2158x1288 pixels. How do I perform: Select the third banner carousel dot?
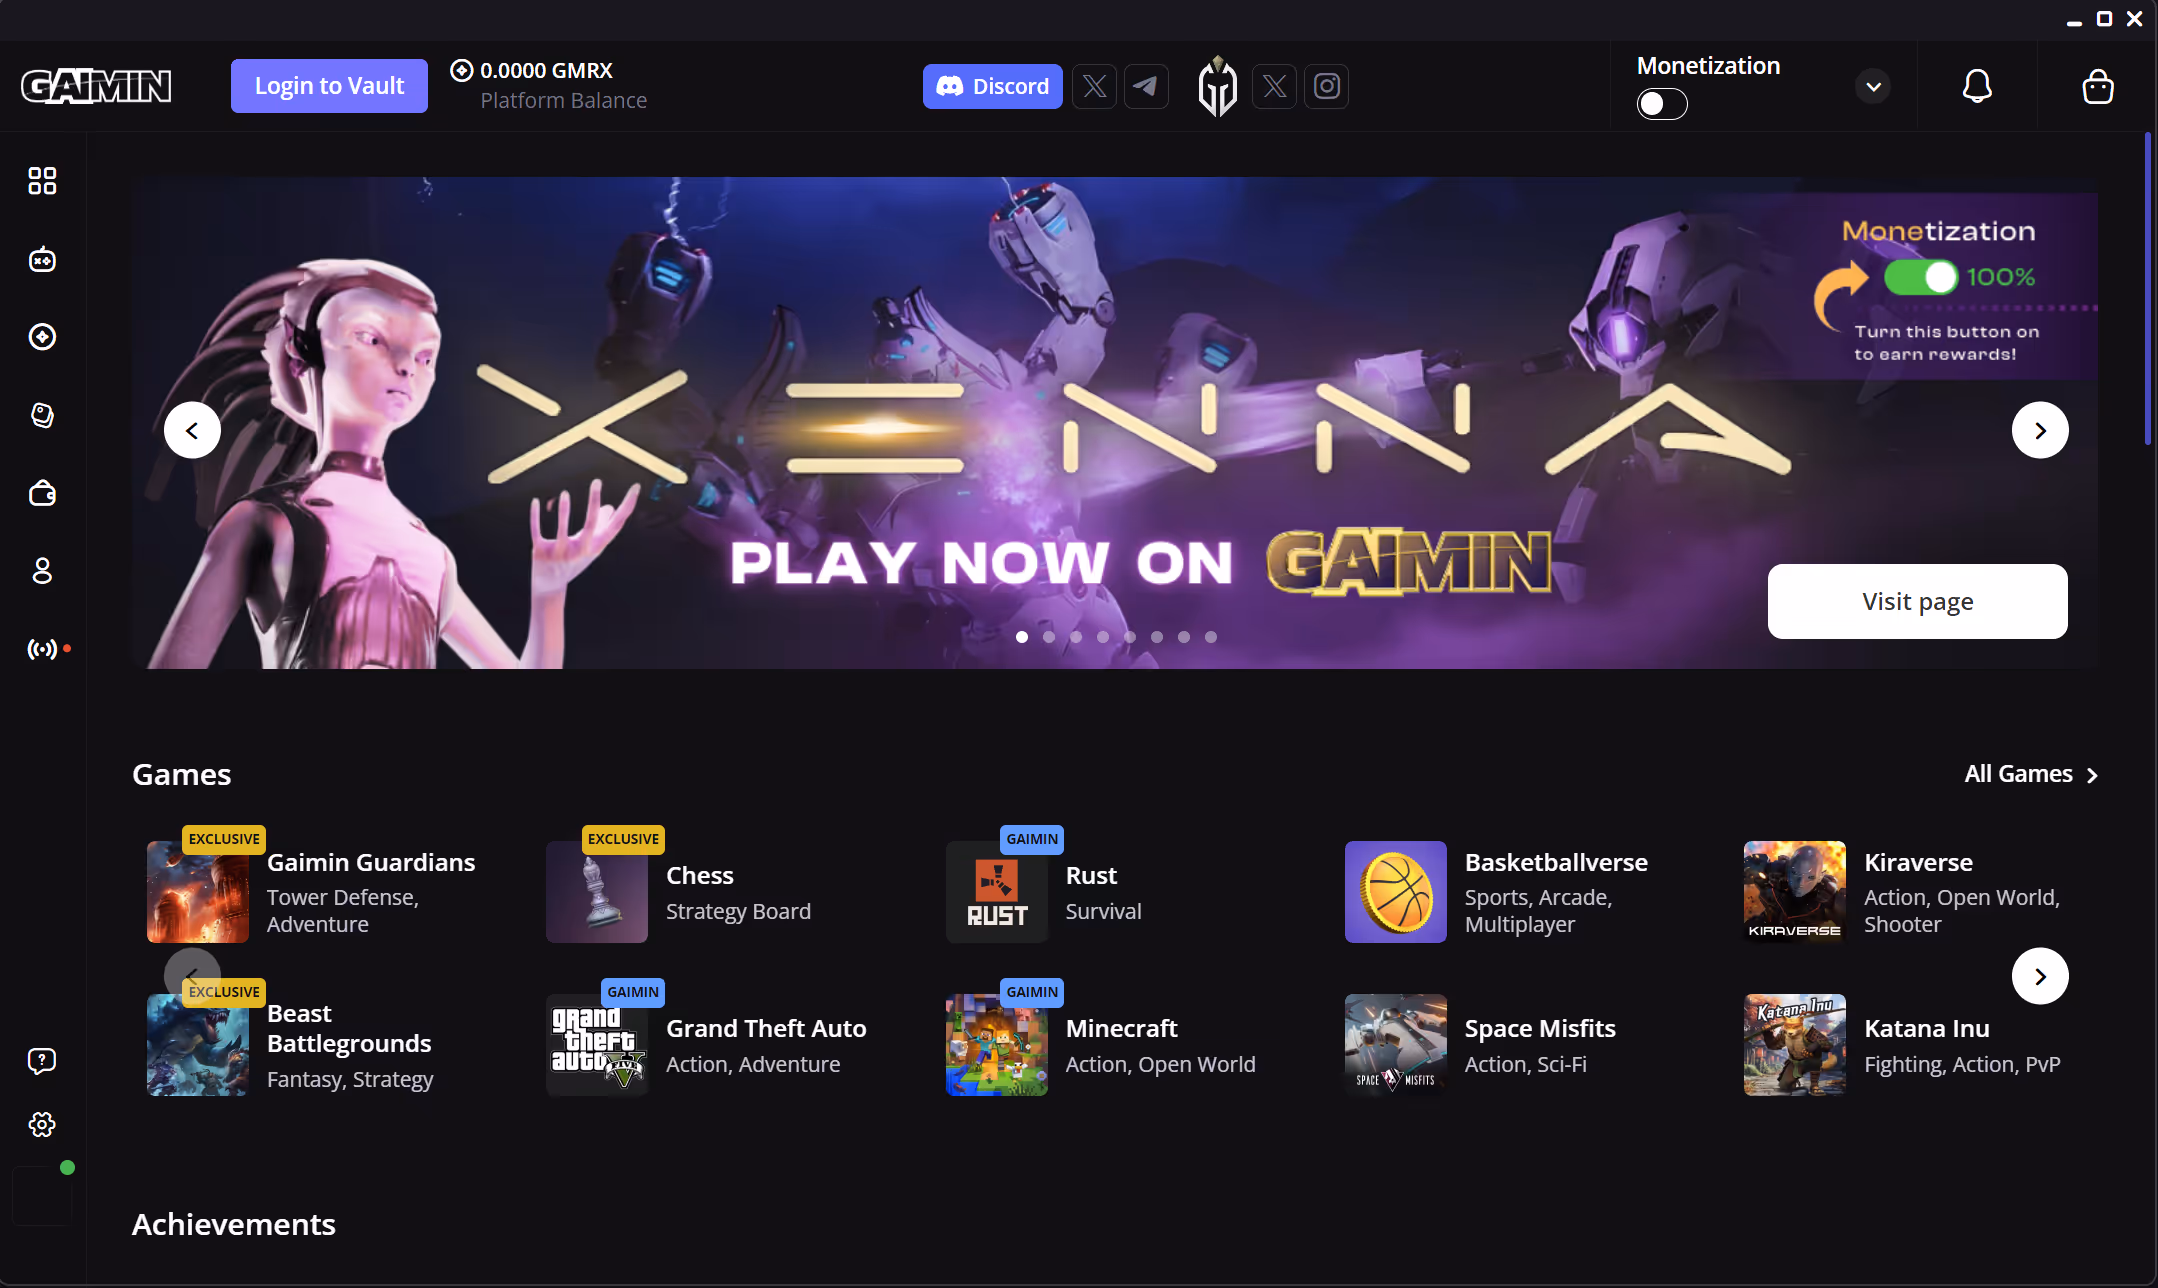point(1076,637)
